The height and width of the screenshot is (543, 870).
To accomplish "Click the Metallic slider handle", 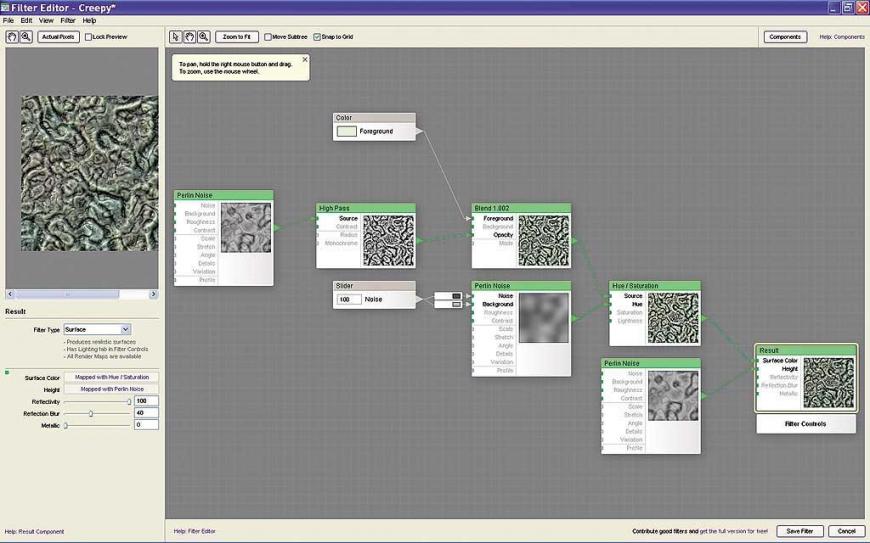I will (65, 425).
